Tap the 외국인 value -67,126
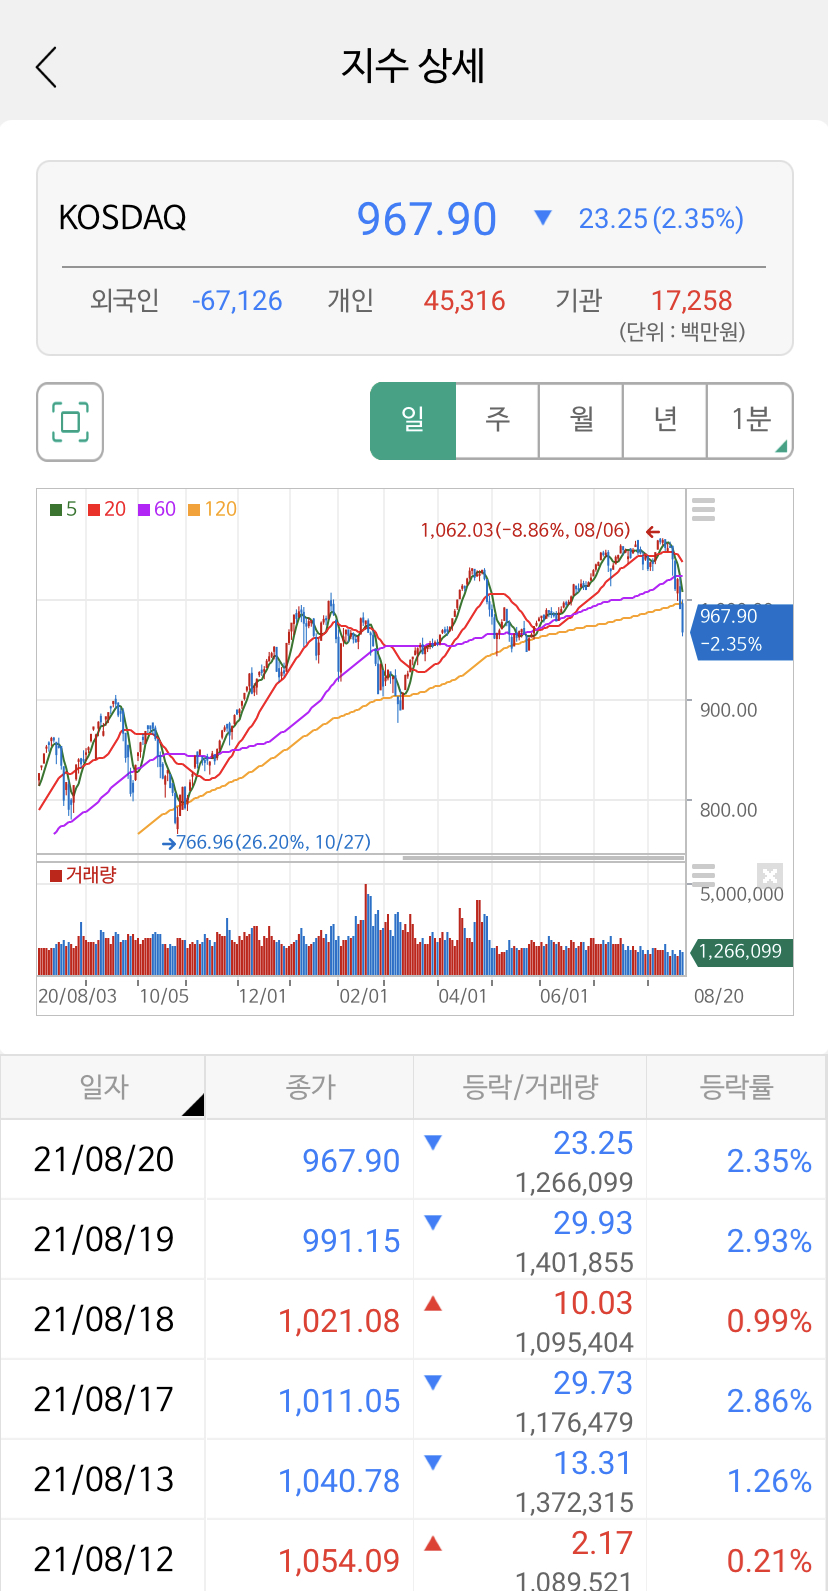The width and height of the screenshot is (828, 1591). (x=237, y=300)
